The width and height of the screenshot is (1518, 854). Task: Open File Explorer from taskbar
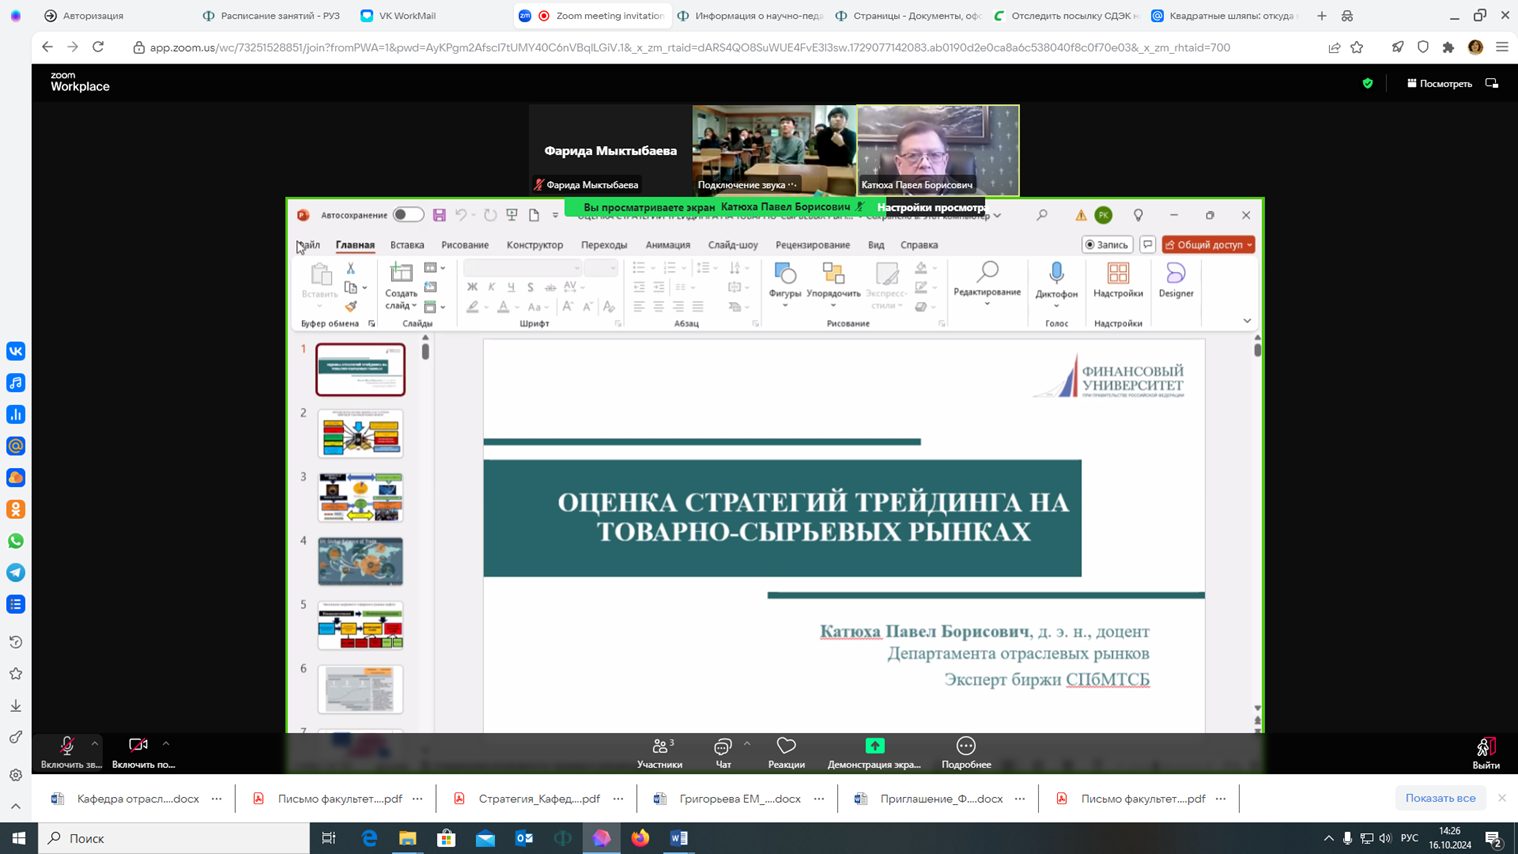point(407,838)
